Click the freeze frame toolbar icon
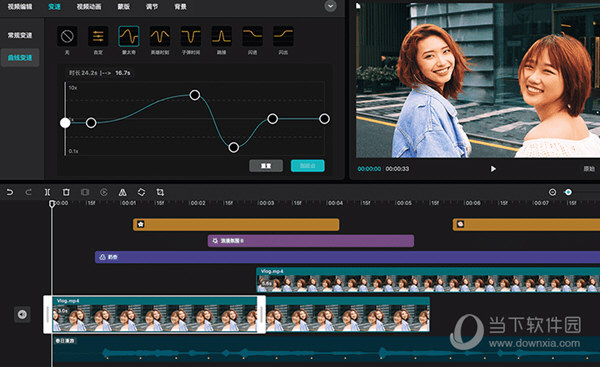Screen dimensions: 600x367 pyautogui.click(x=85, y=192)
